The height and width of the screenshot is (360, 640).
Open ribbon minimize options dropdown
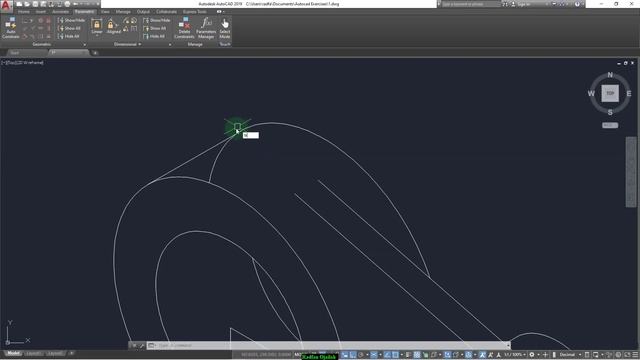[224, 12]
